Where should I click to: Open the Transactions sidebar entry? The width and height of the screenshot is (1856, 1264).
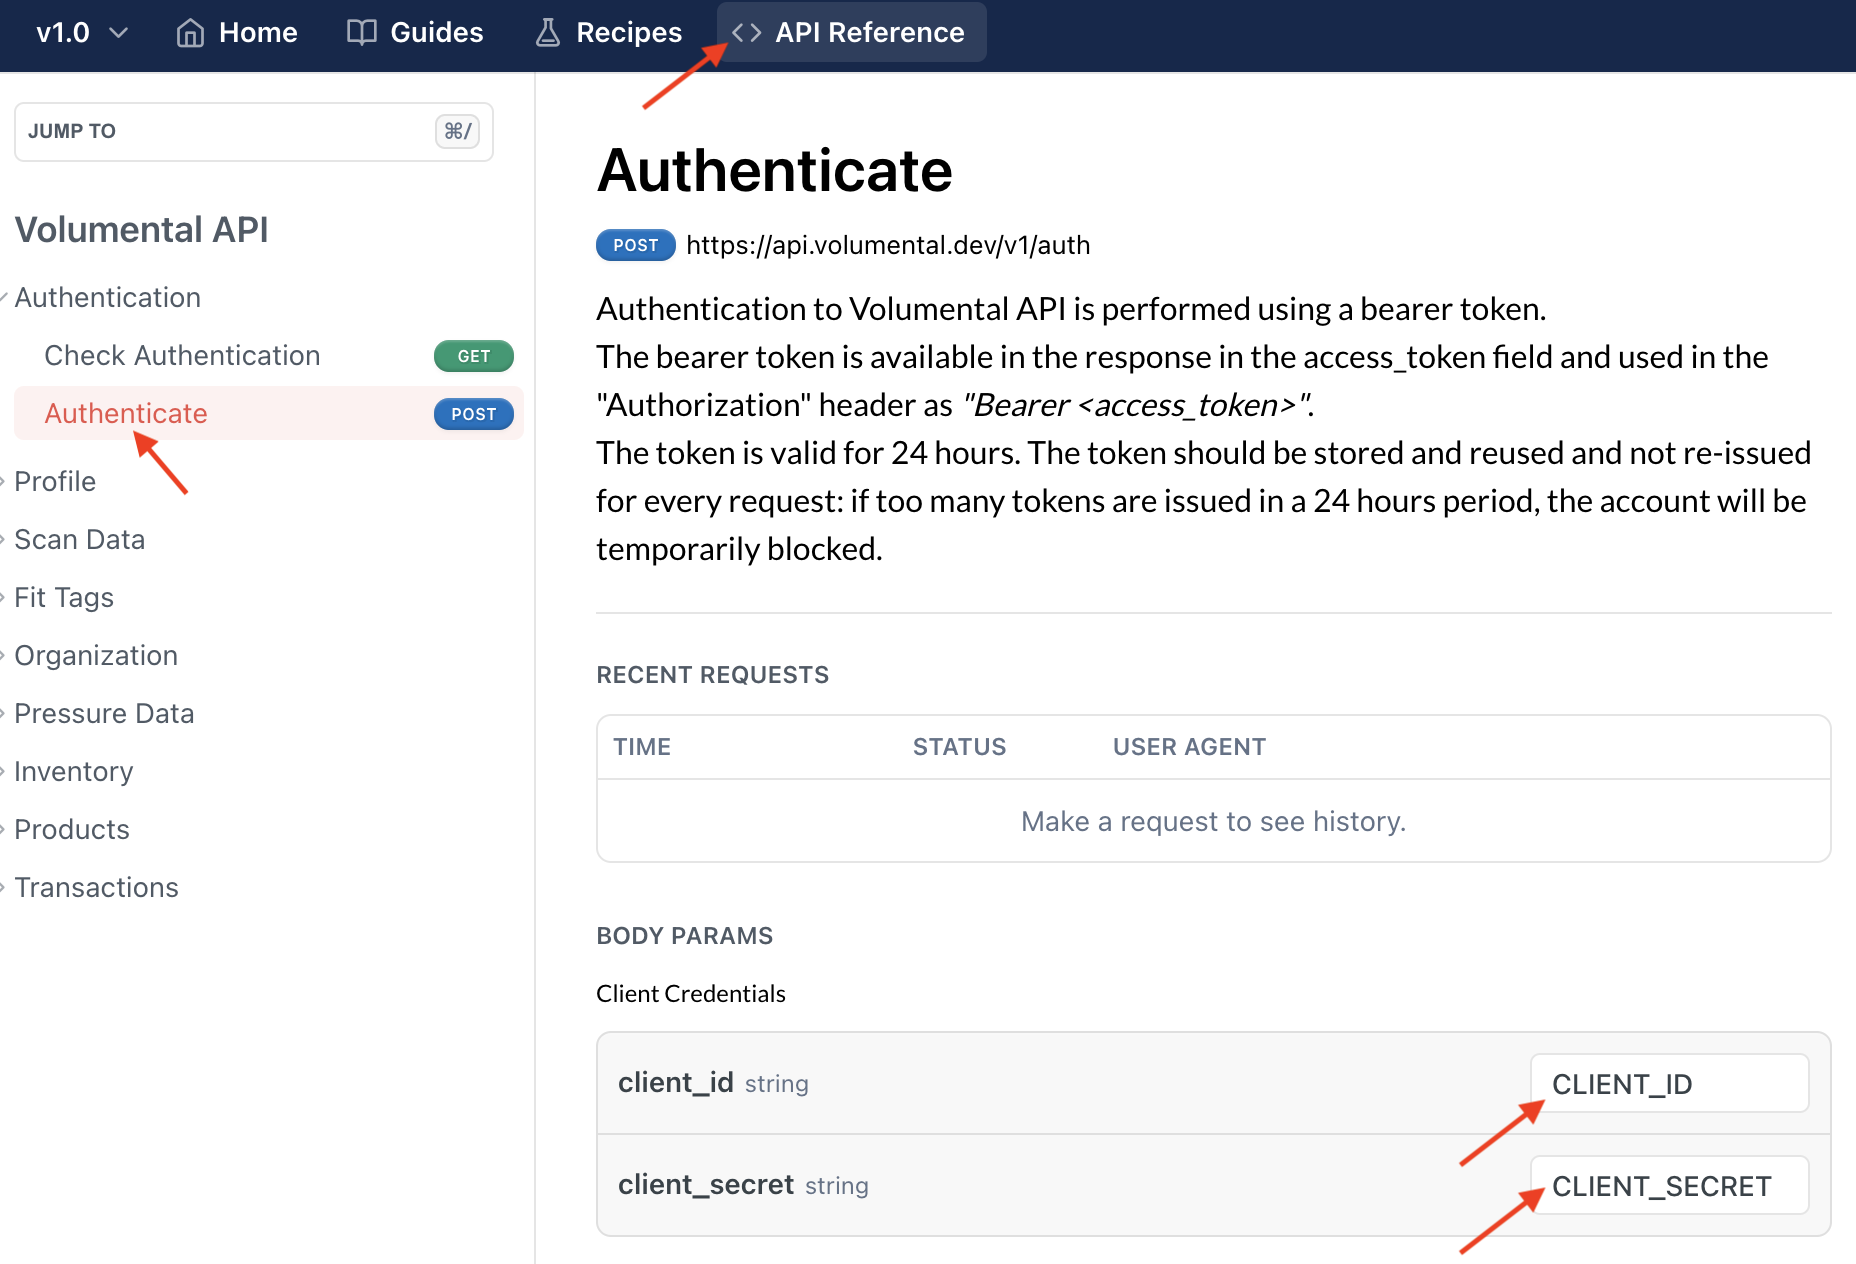point(96,887)
